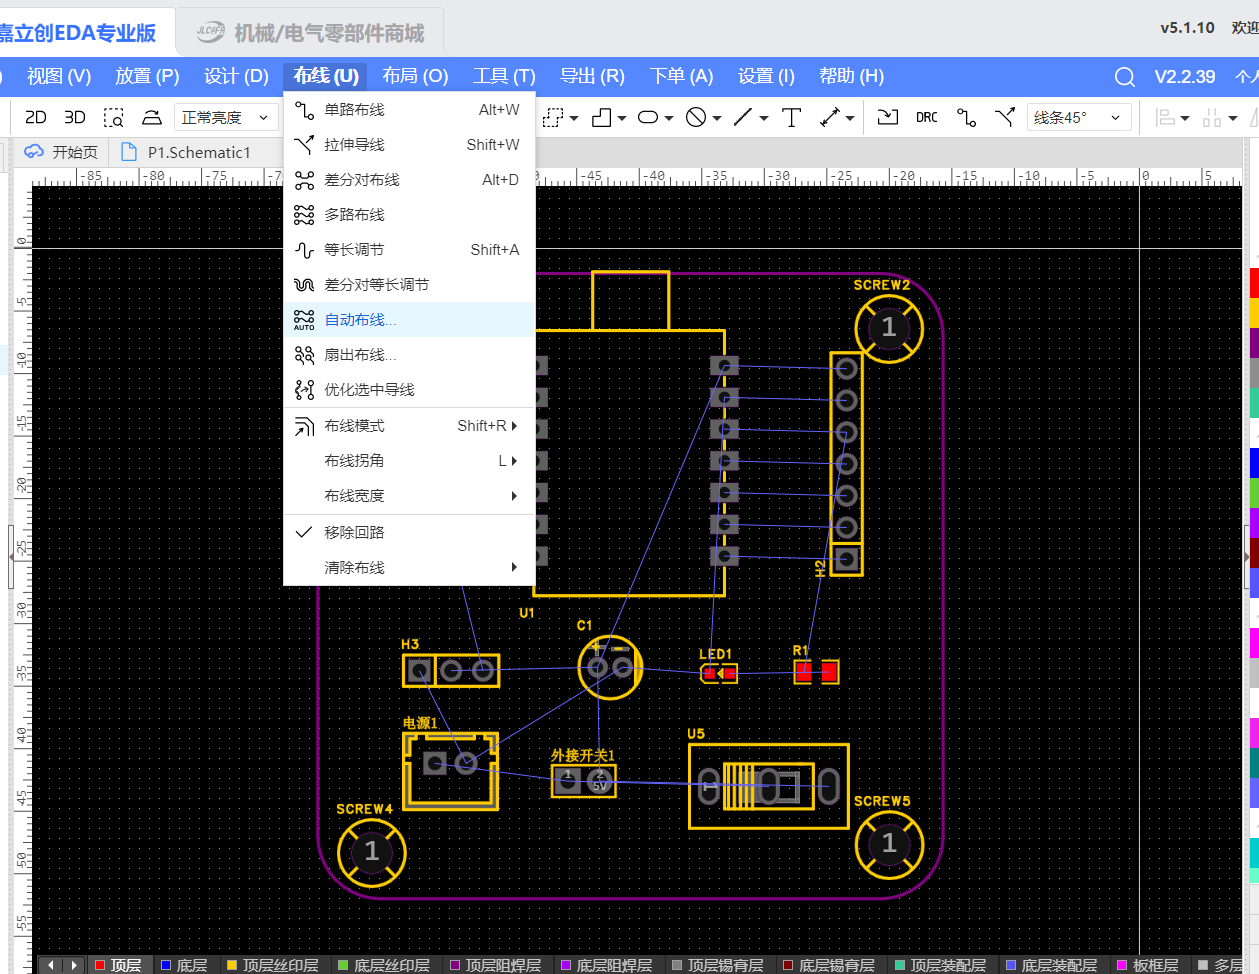Open the Design (设计) menu
The height and width of the screenshot is (974, 1259).
(236, 76)
